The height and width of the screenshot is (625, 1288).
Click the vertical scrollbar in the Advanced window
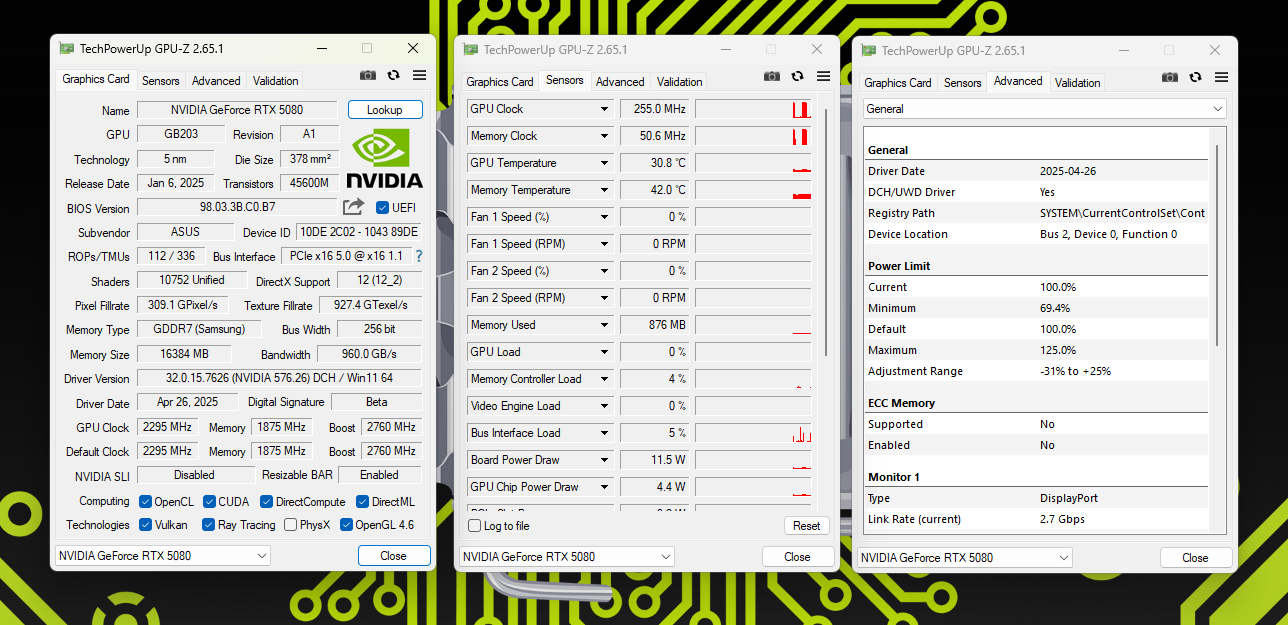1217,245
